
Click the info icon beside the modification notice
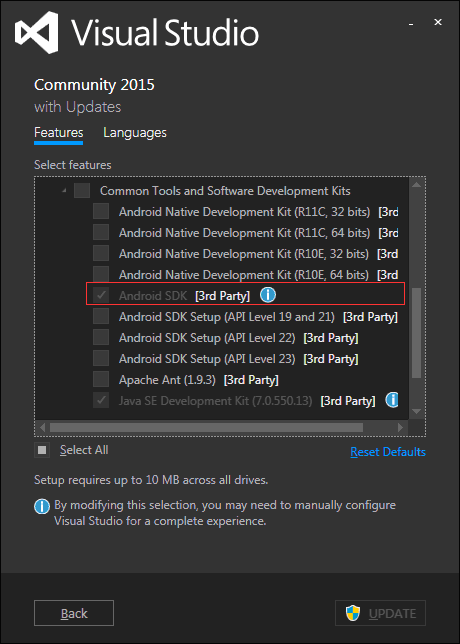pos(42,506)
